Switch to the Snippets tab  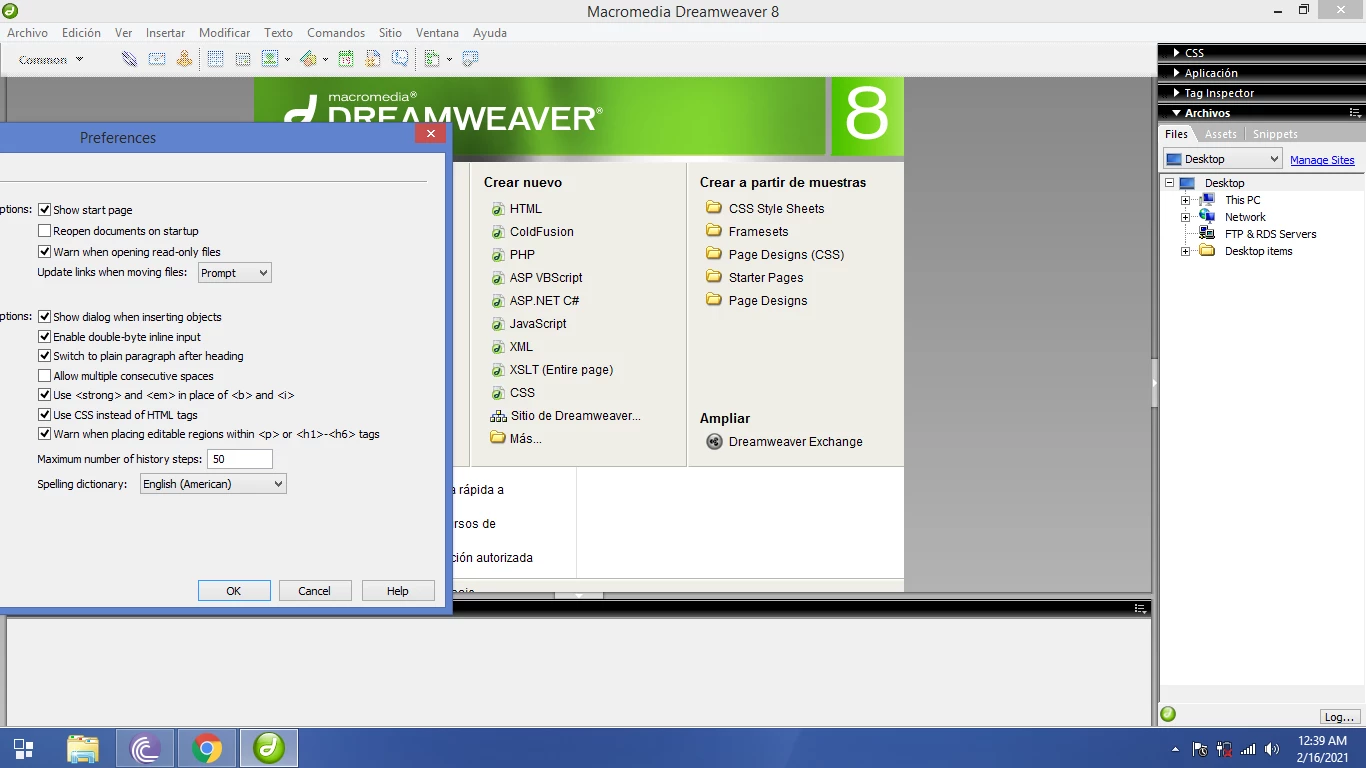[1276, 134]
